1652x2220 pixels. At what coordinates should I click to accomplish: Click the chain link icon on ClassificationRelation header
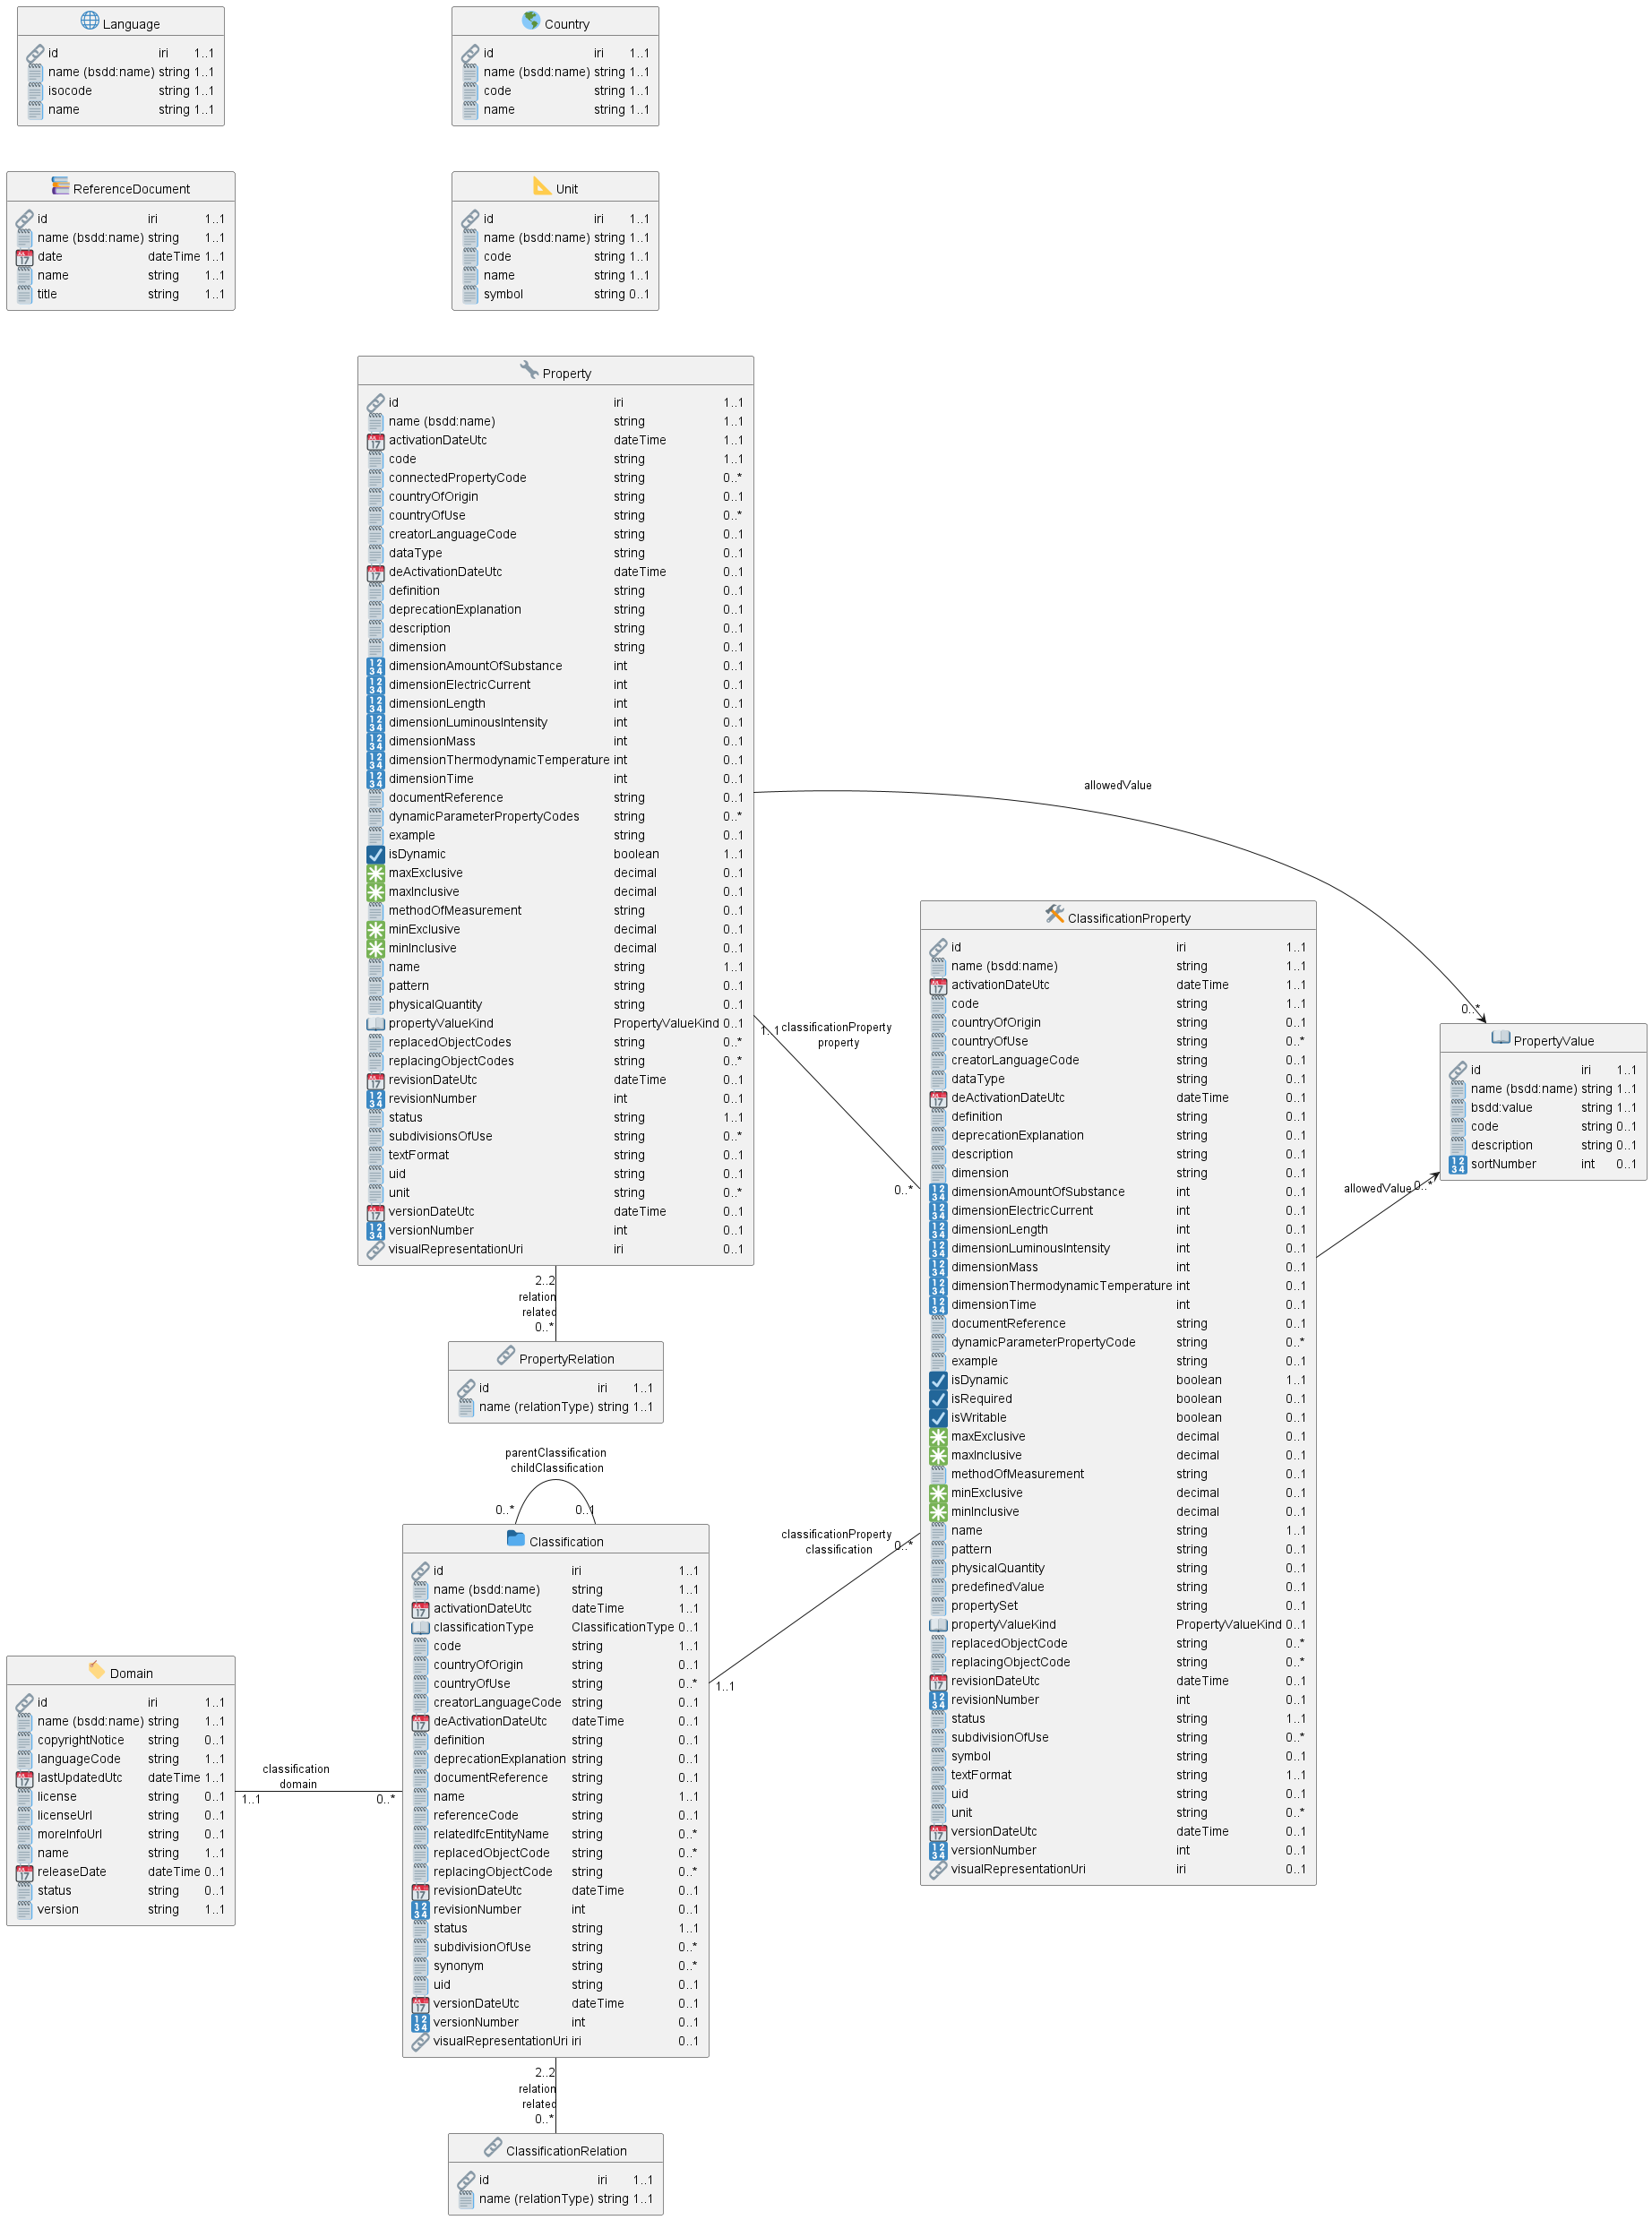pos(493,2148)
